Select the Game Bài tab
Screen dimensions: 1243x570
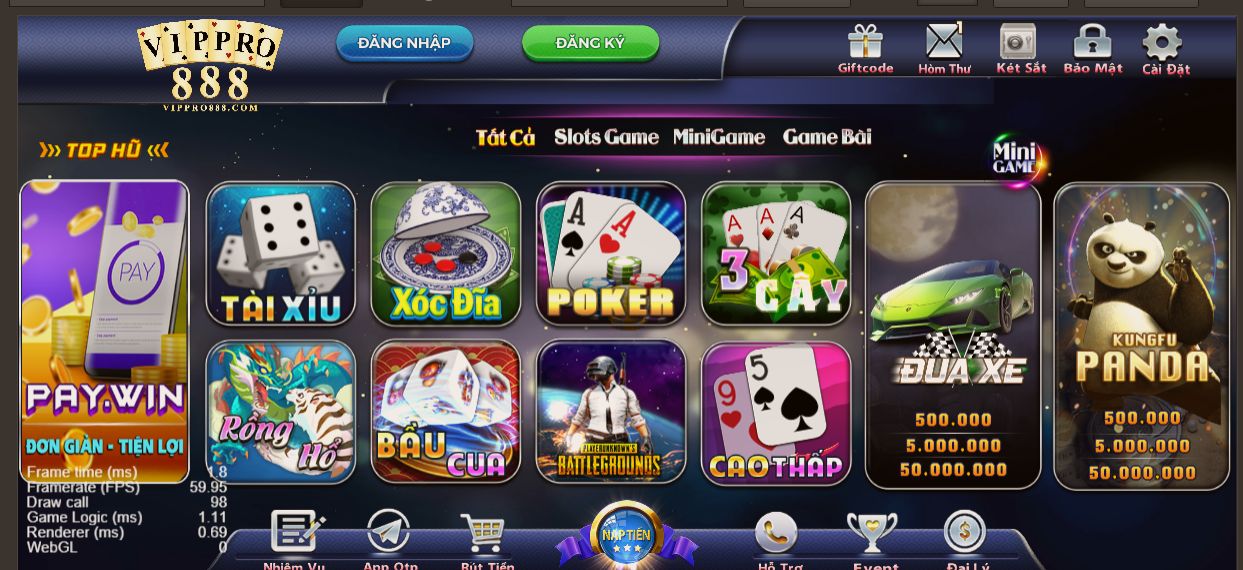[827, 137]
